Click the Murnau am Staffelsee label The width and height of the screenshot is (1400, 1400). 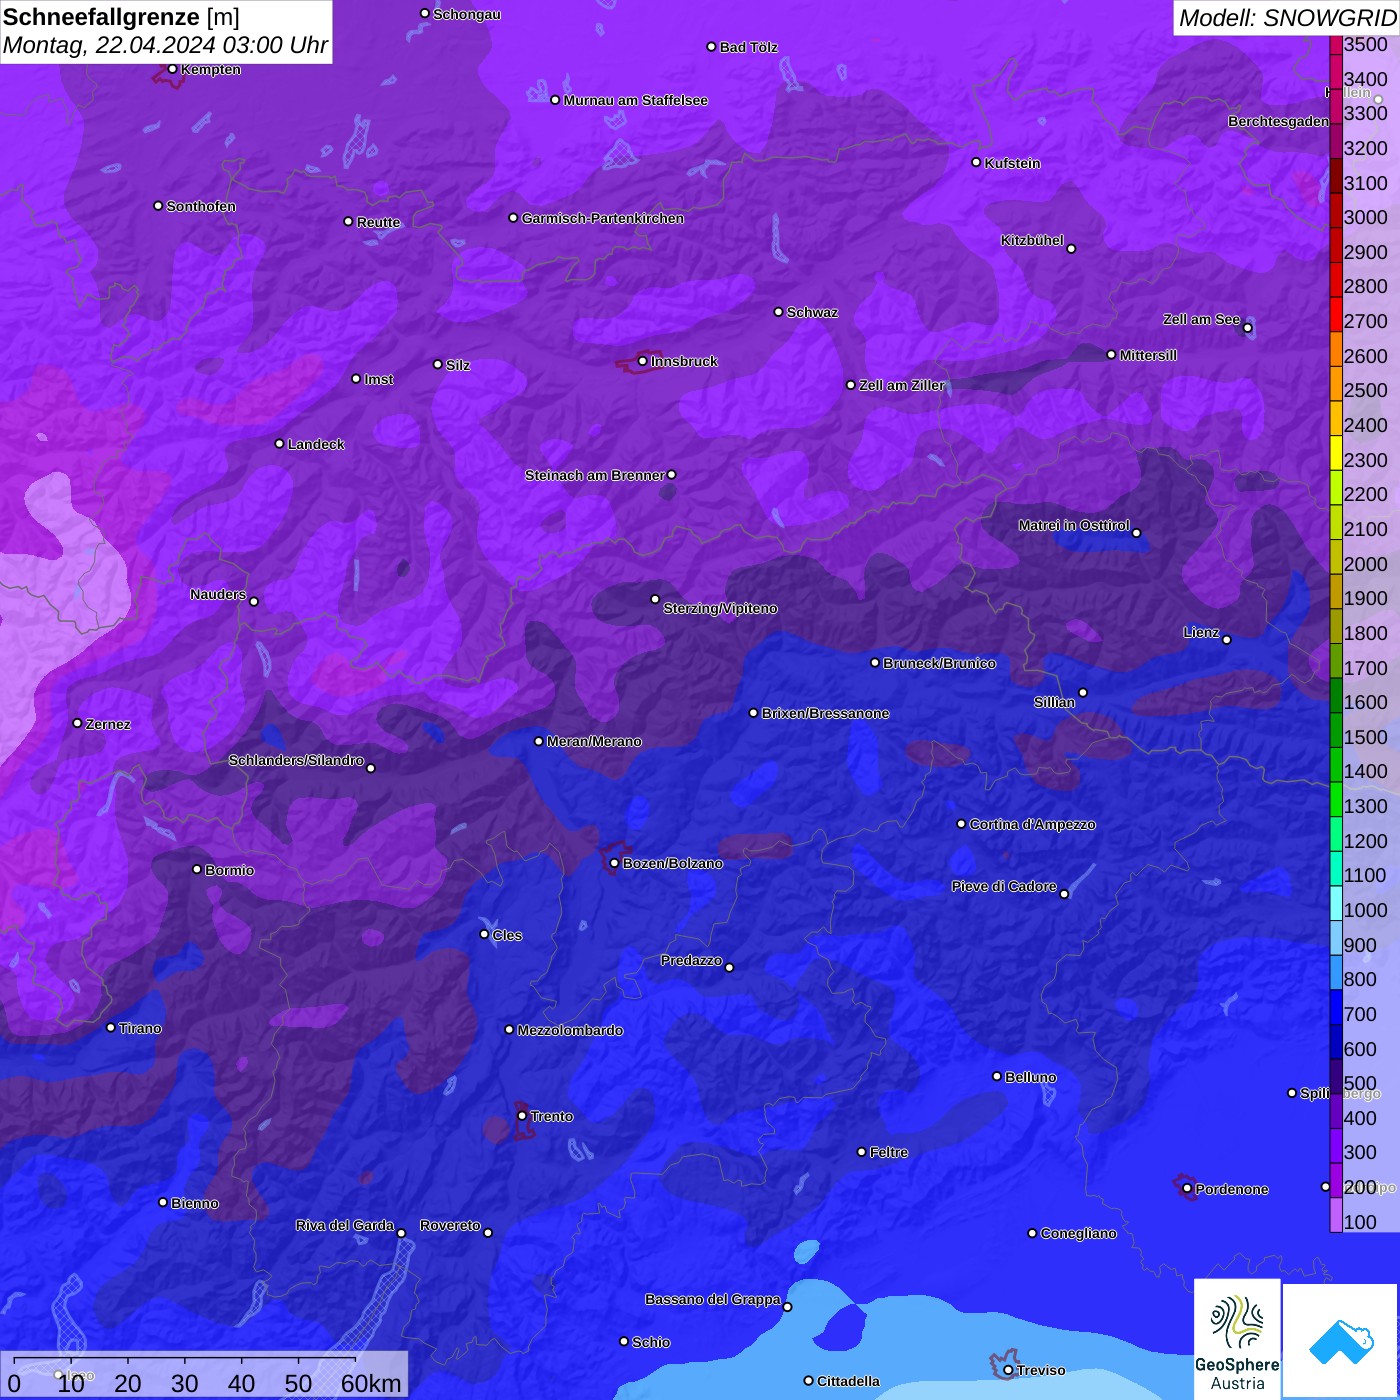pyautogui.click(x=636, y=100)
